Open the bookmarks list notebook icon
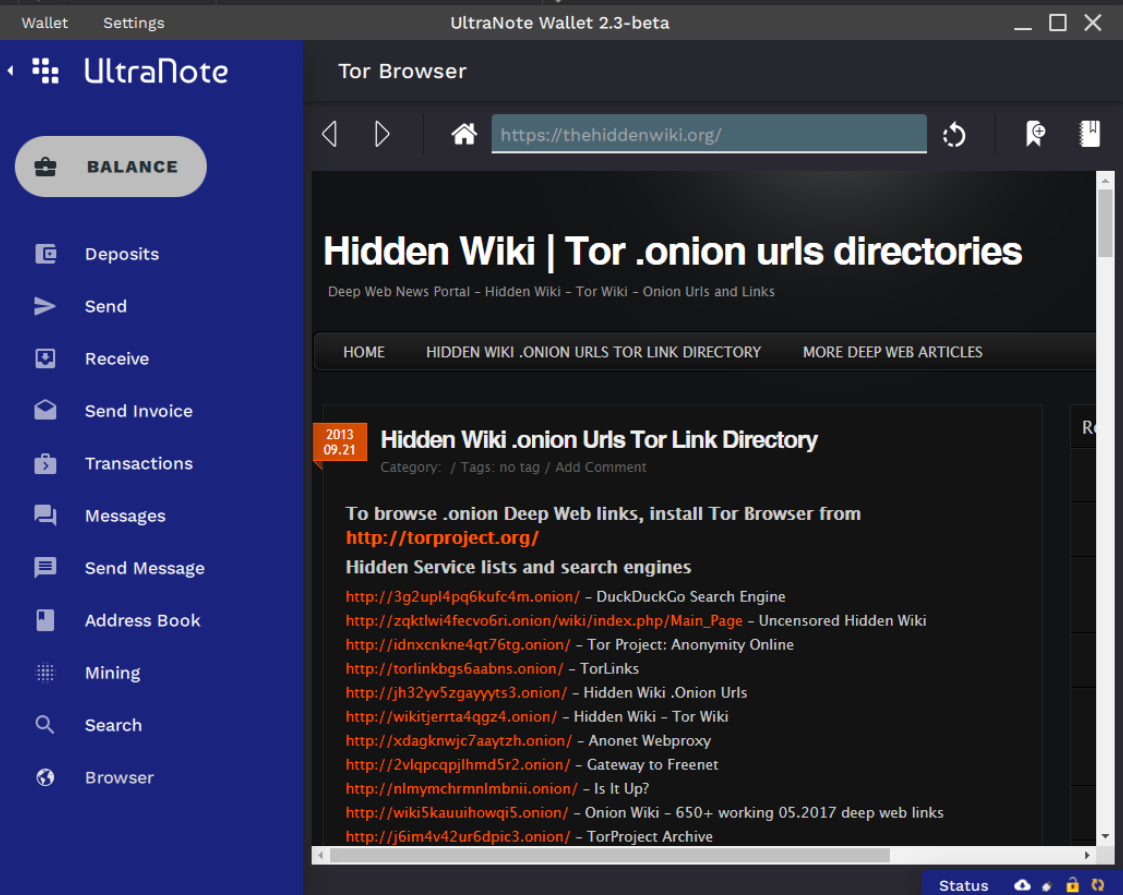 tap(1089, 134)
